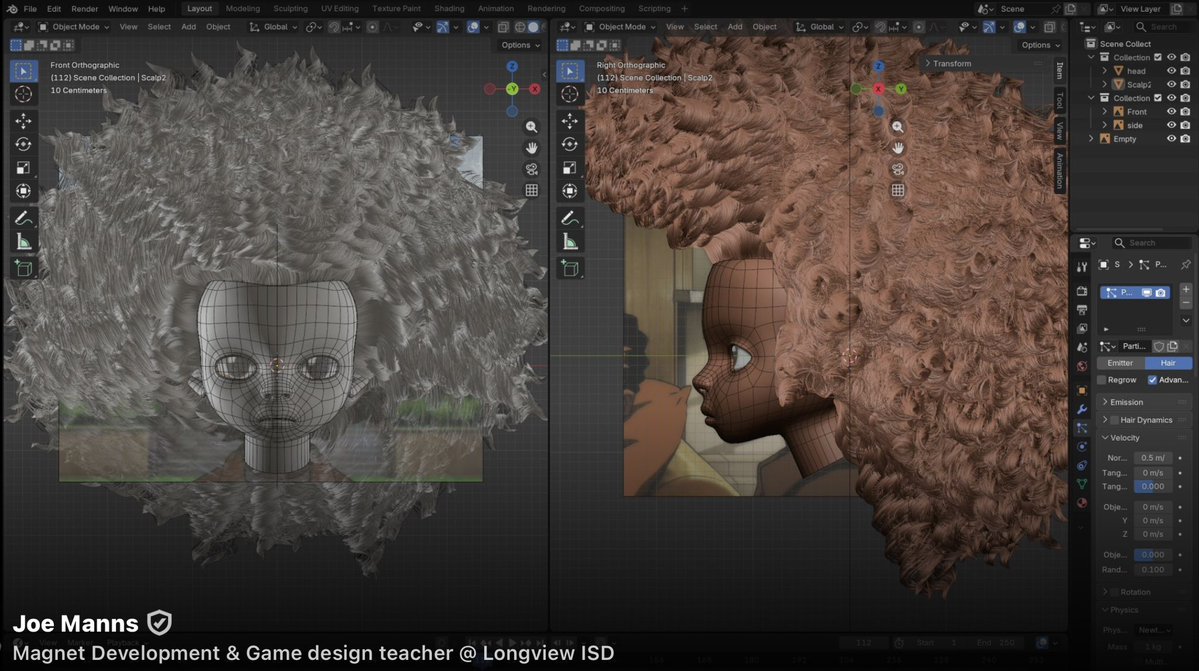Switch to the Sculpting workspace tab
Viewport: 1199px width, 671px height.
pyautogui.click(x=291, y=8)
